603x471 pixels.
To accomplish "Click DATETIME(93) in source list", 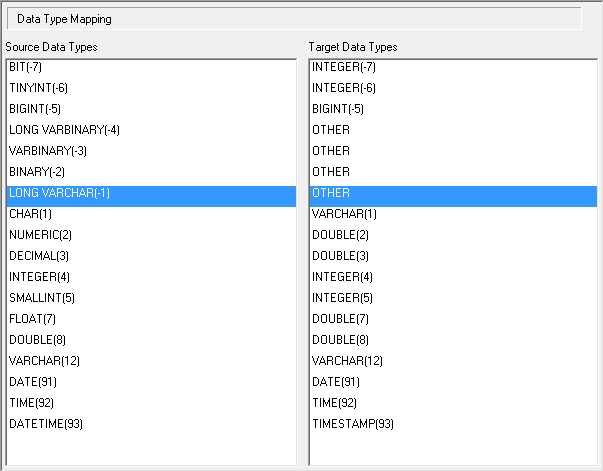I will coord(46,424).
